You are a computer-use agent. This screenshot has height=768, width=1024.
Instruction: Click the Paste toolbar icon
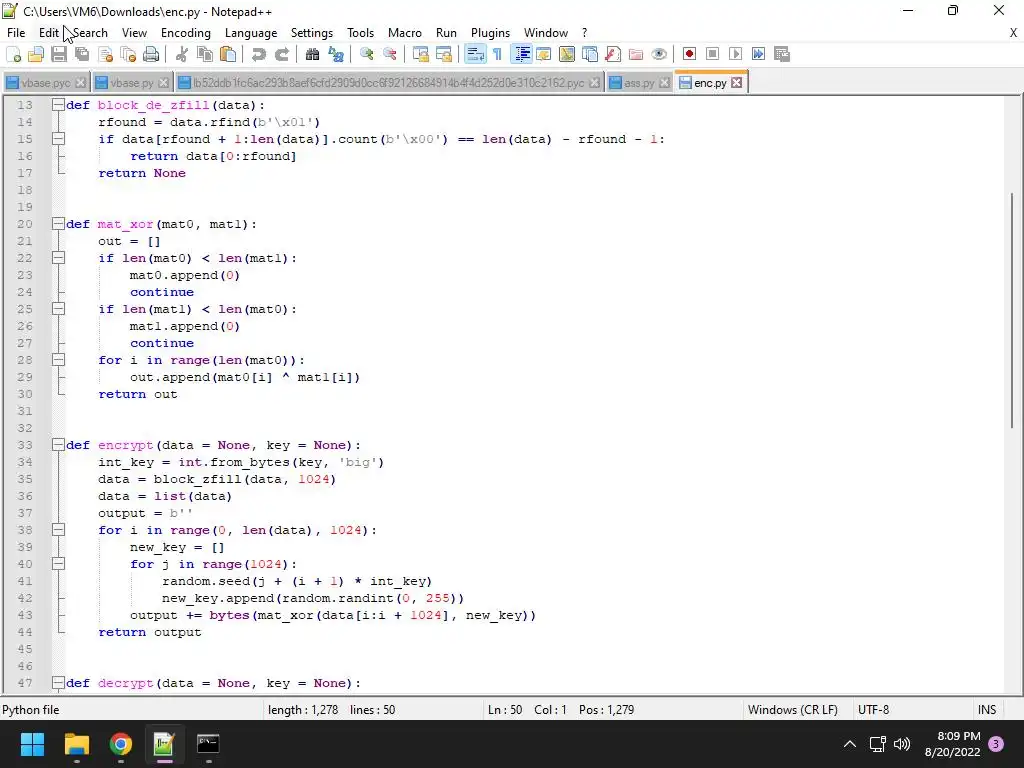(x=228, y=54)
